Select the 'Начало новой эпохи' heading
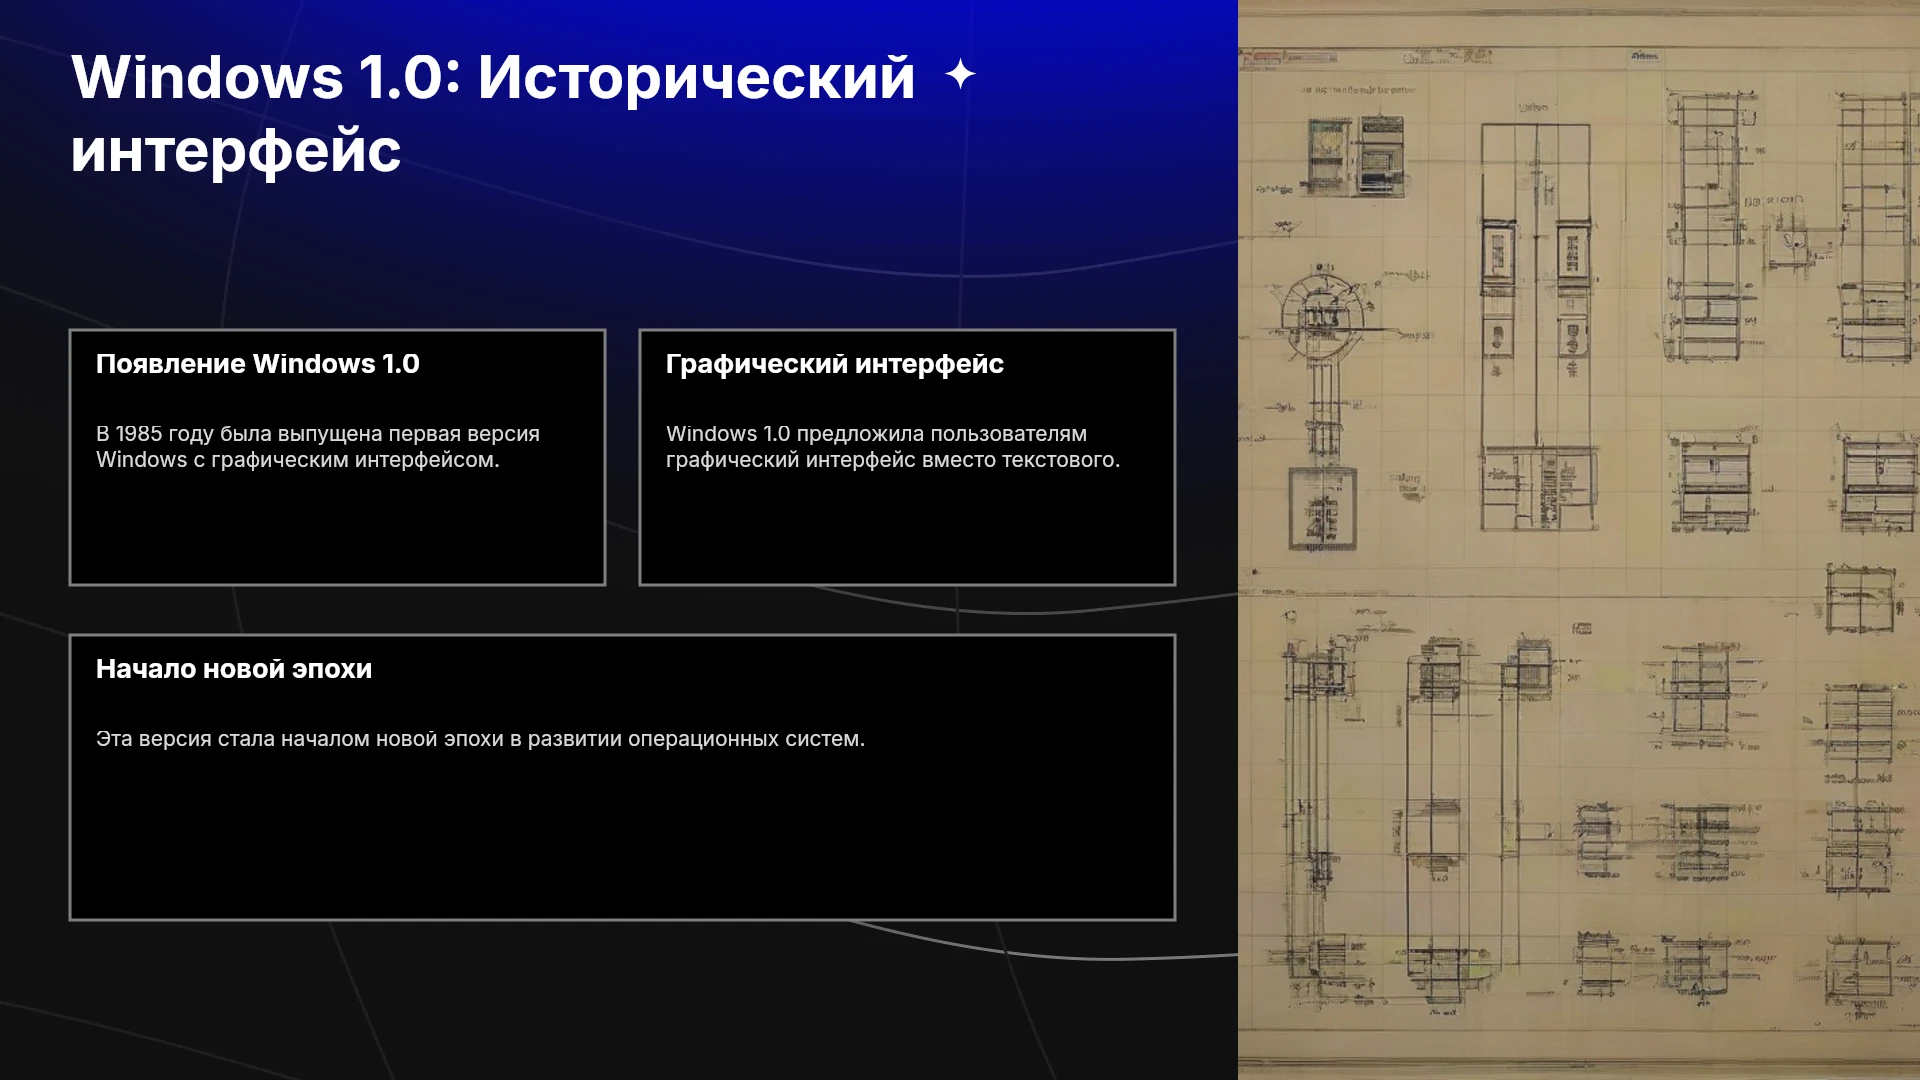Screen dimensions: 1920x1080 [234, 669]
